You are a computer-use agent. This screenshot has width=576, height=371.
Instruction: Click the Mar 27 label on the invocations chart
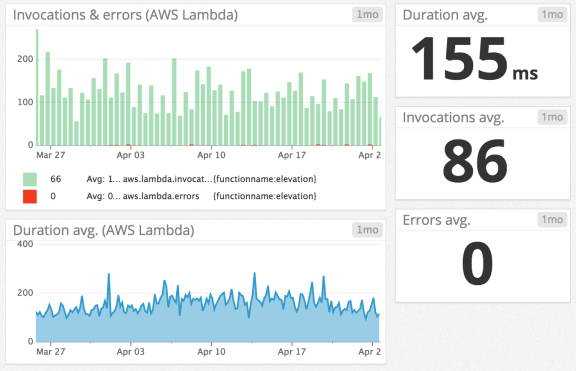(51, 155)
